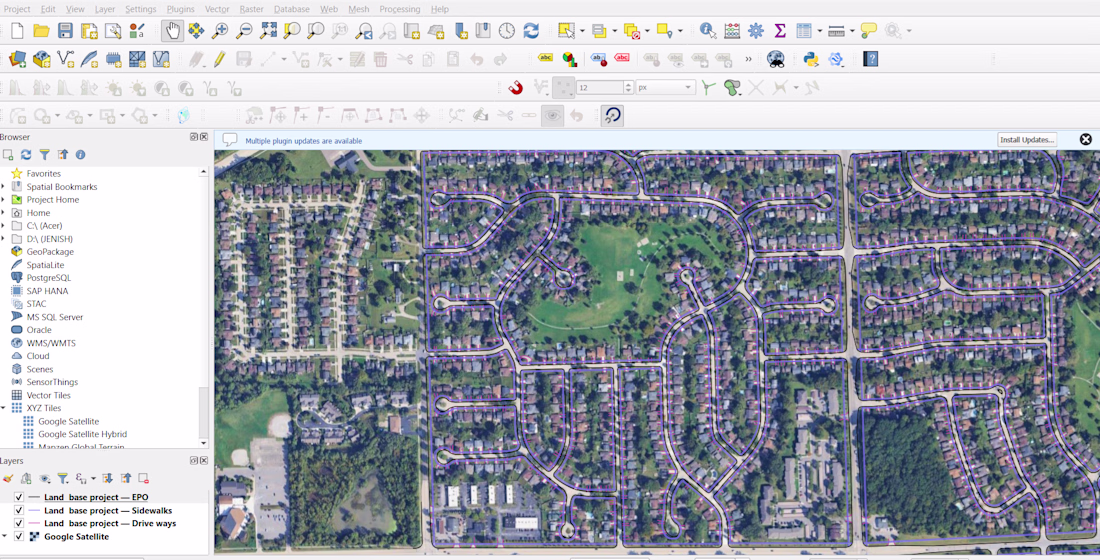Click the Filter Browser funnel icon
The width and height of the screenshot is (1100, 560).
coord(44,154)
